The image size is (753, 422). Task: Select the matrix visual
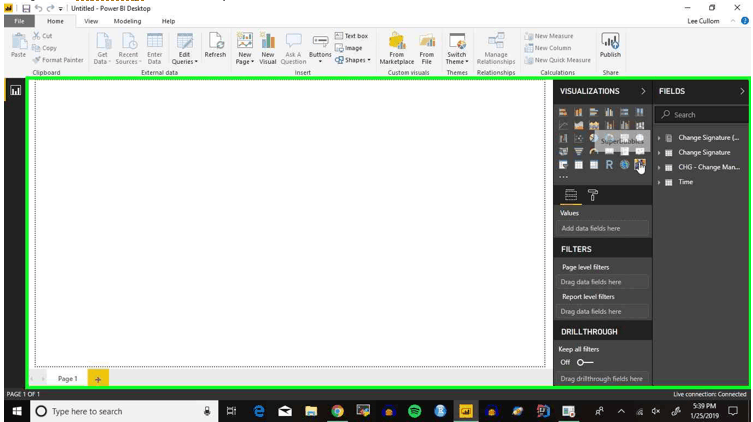(594, 165)
